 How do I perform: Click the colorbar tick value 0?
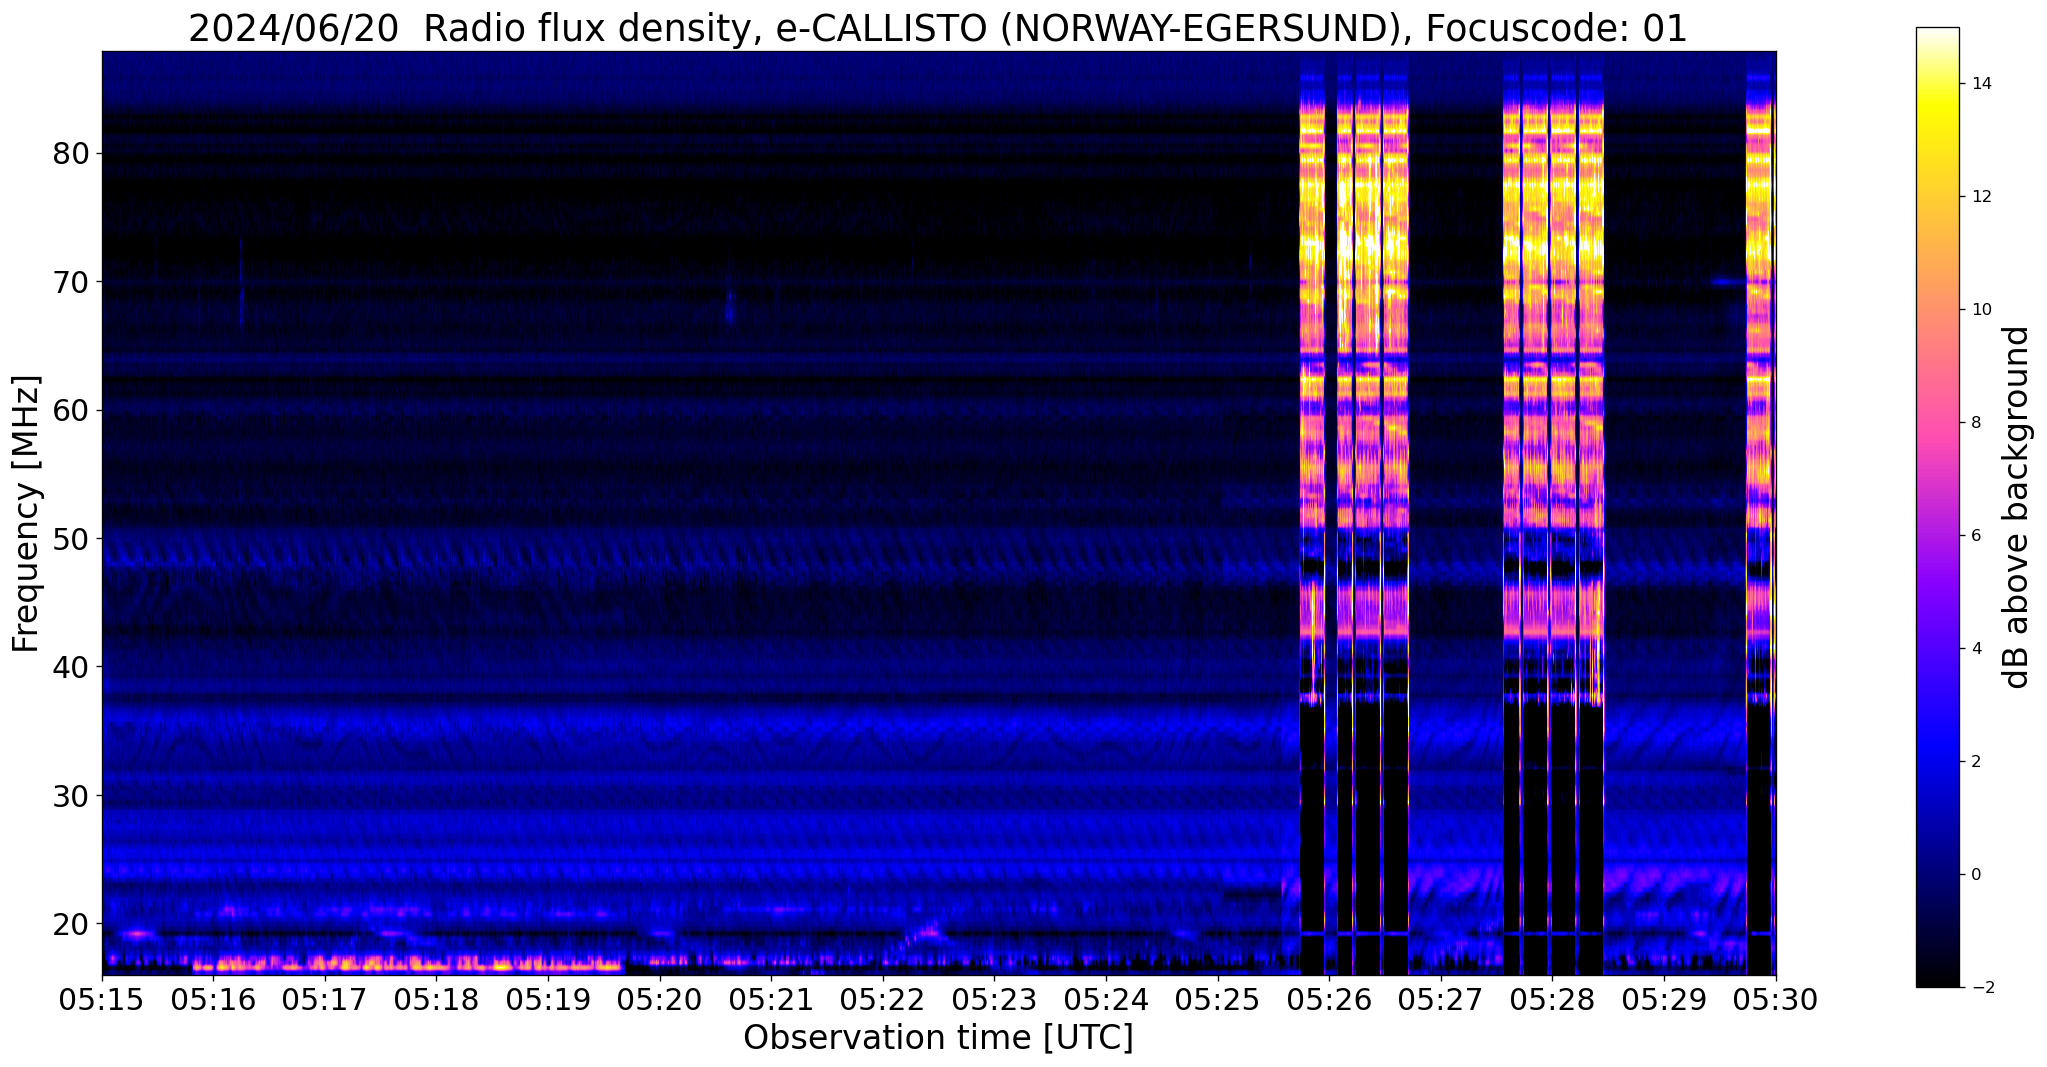pyautogui.click(x=1975, y=874)
